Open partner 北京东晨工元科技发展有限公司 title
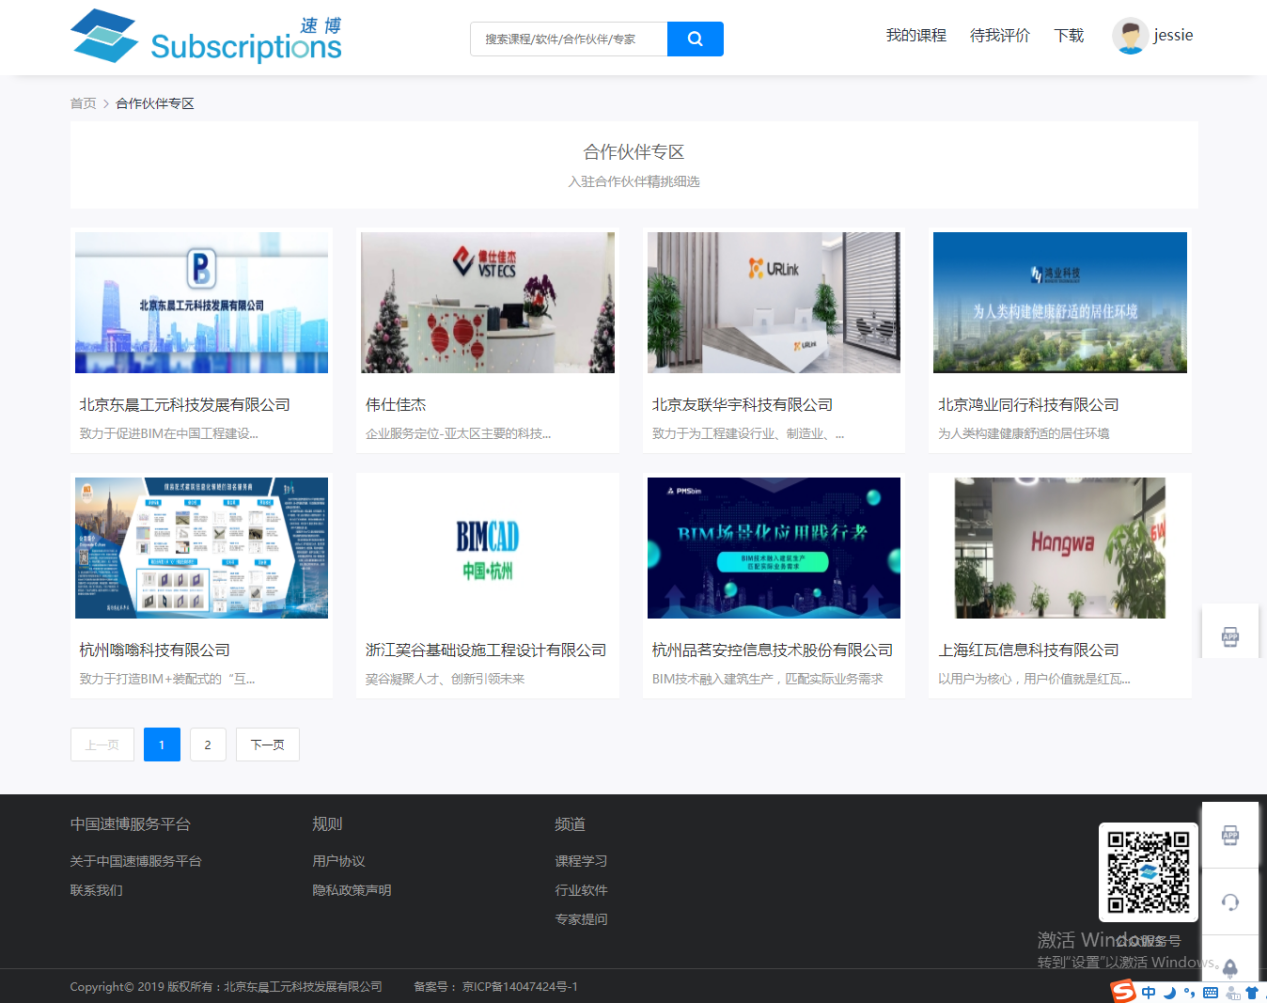Viewport: 1267px width, 1003px height. point(185,405)
